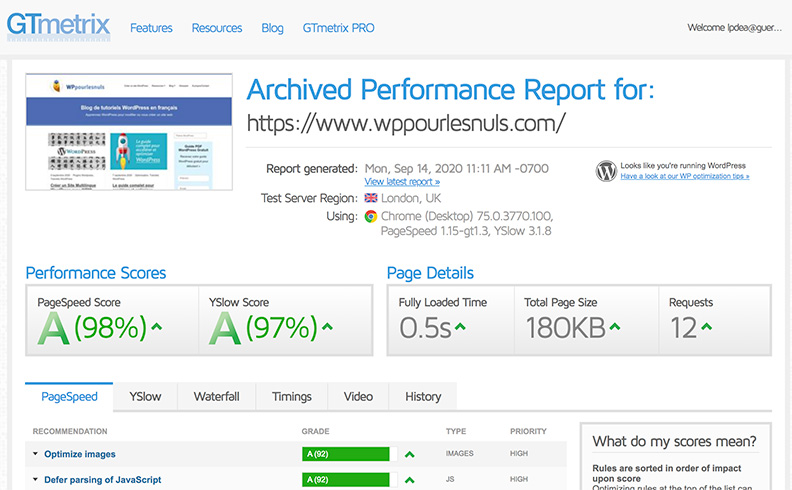Screen dimensions: 792x490
Task: Click IMAGES type in Optimize images row
Action: [x=459, y=454]
